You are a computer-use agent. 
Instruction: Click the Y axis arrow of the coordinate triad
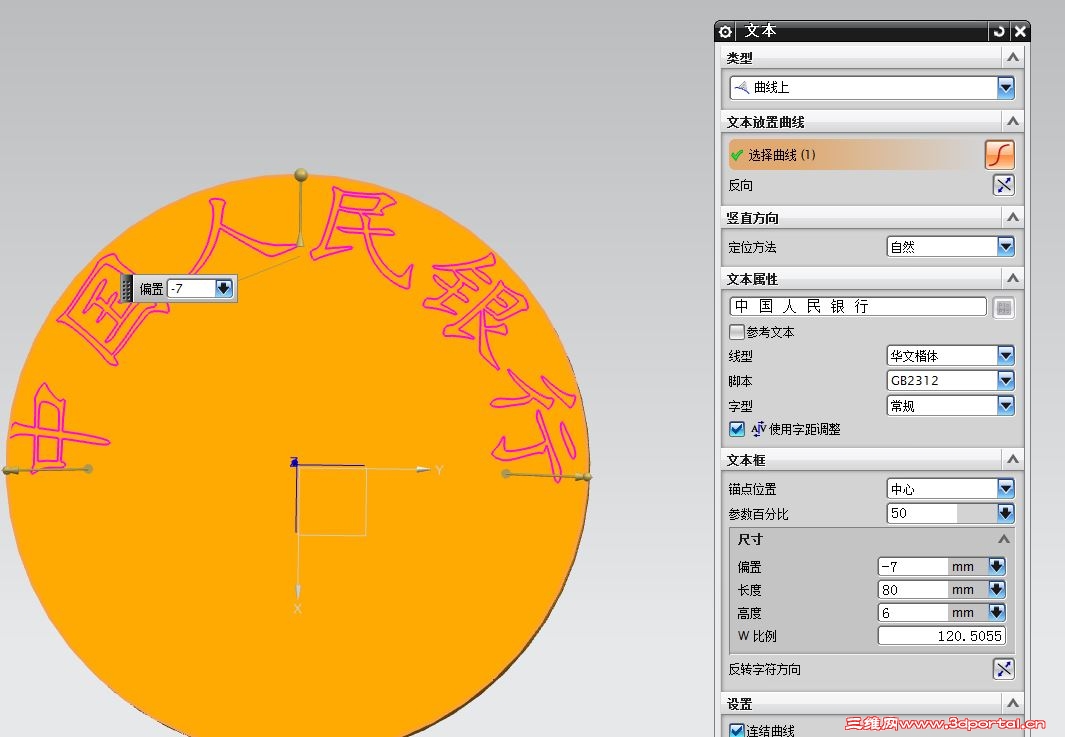[x=422, y=469]
